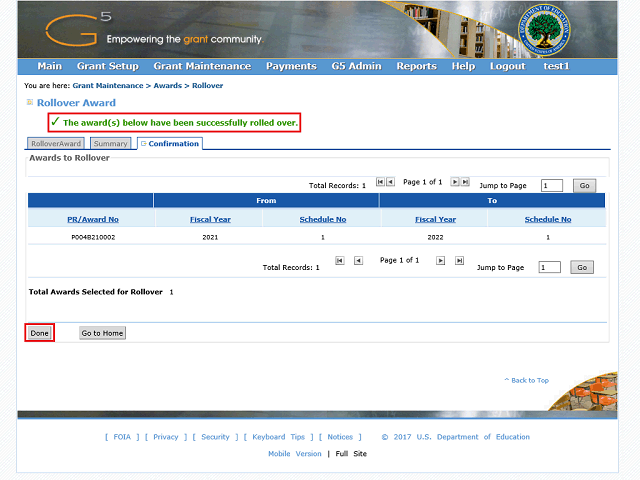Click the 2017 U.S. Department of Education text

coord(456,437)
